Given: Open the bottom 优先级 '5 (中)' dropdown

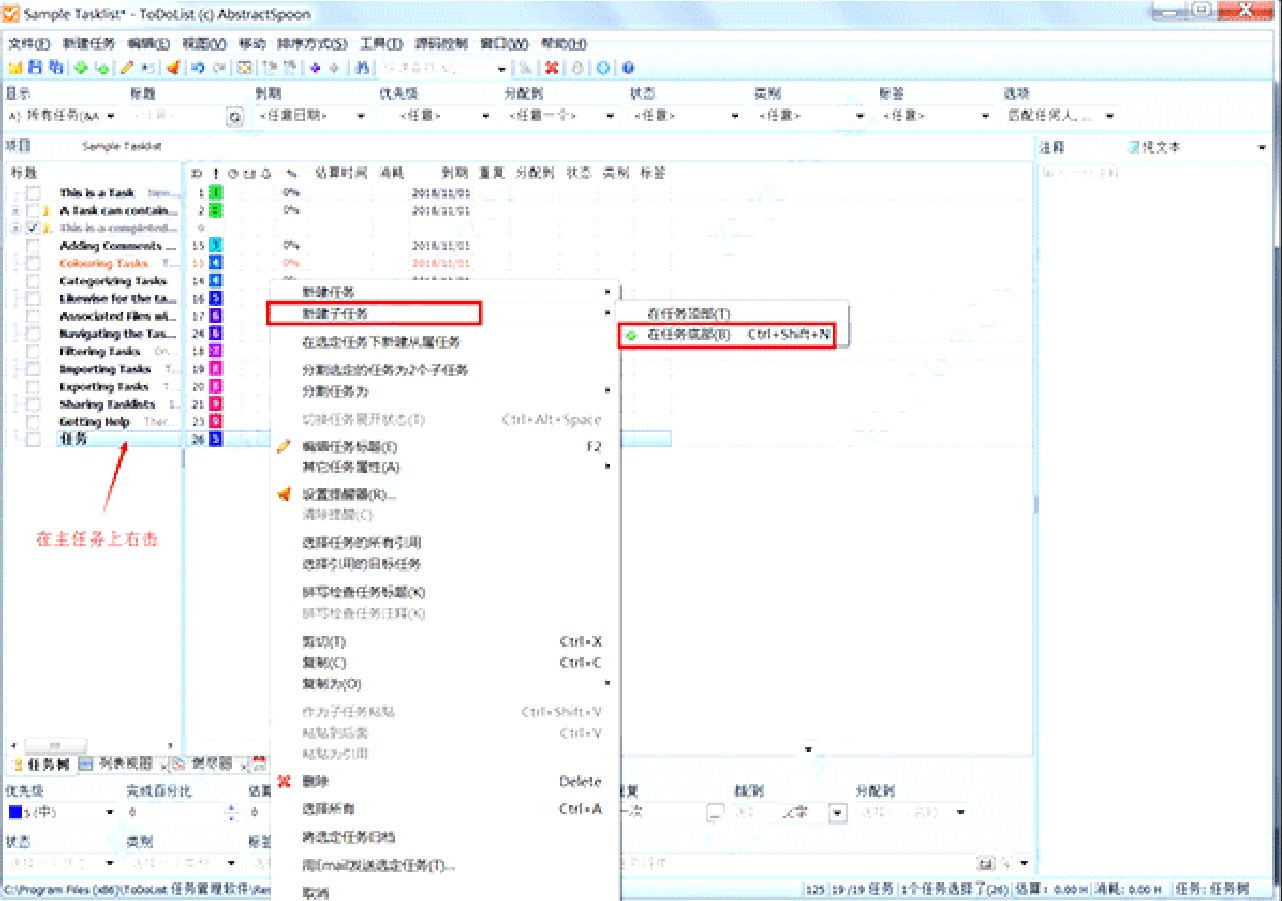Looking at the screenshot, I should coord(110,812).
